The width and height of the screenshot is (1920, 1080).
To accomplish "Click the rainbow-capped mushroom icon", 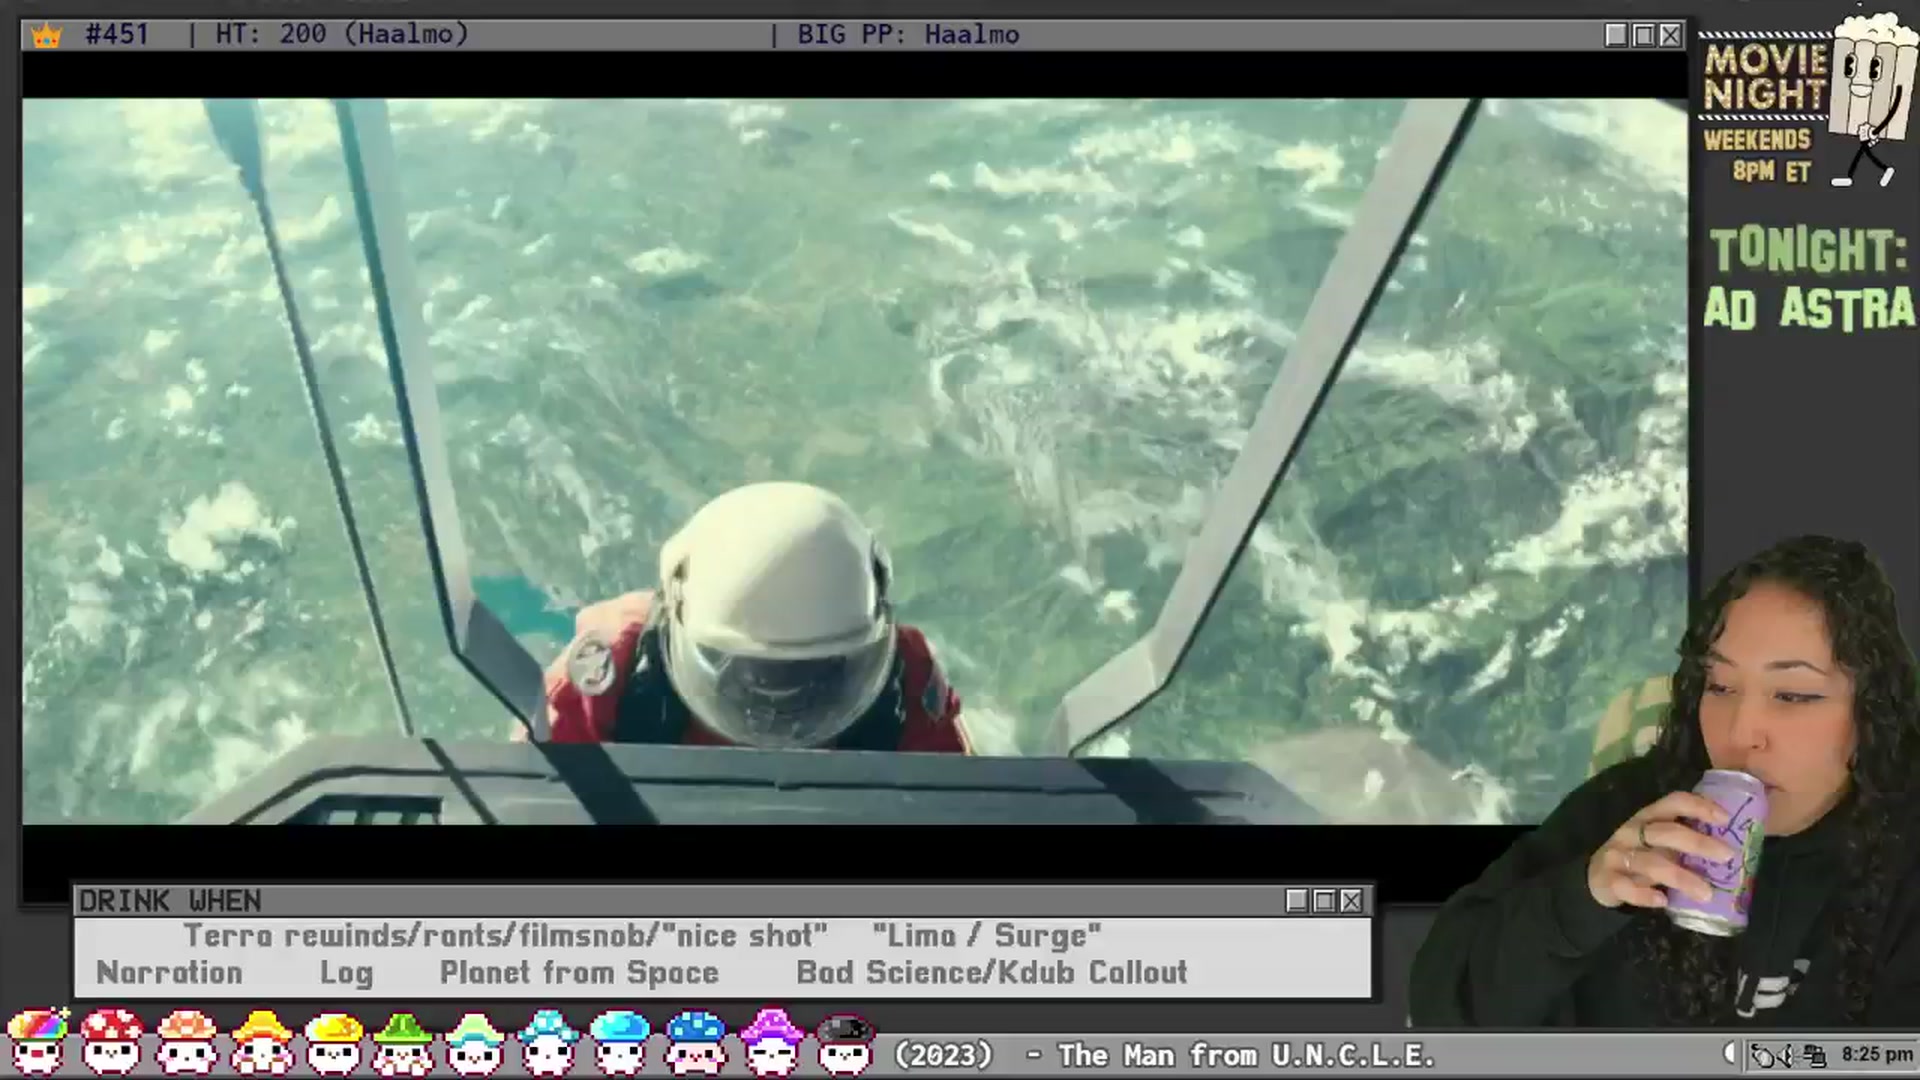I will coord(38,1041).
